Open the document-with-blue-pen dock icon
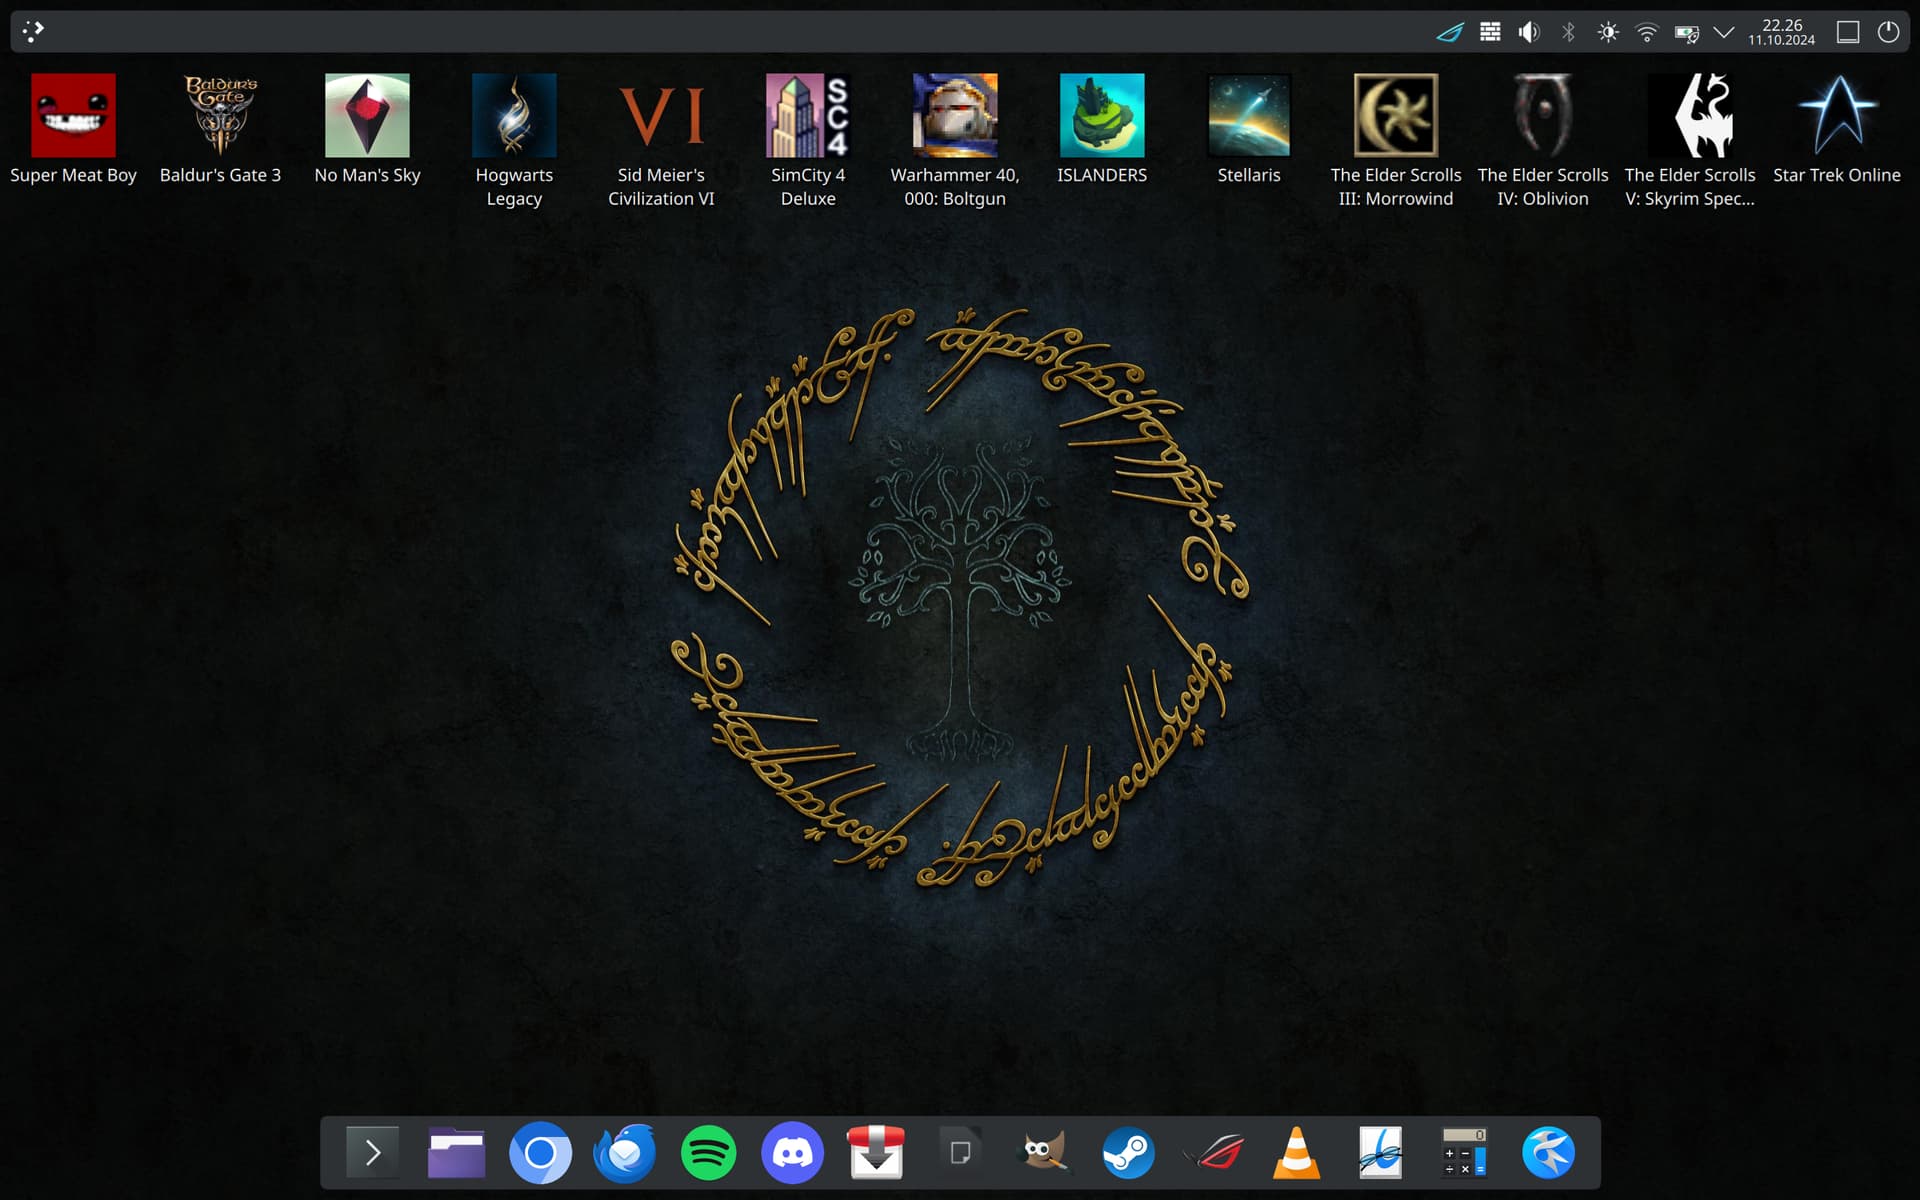 coord(1380,1153)
